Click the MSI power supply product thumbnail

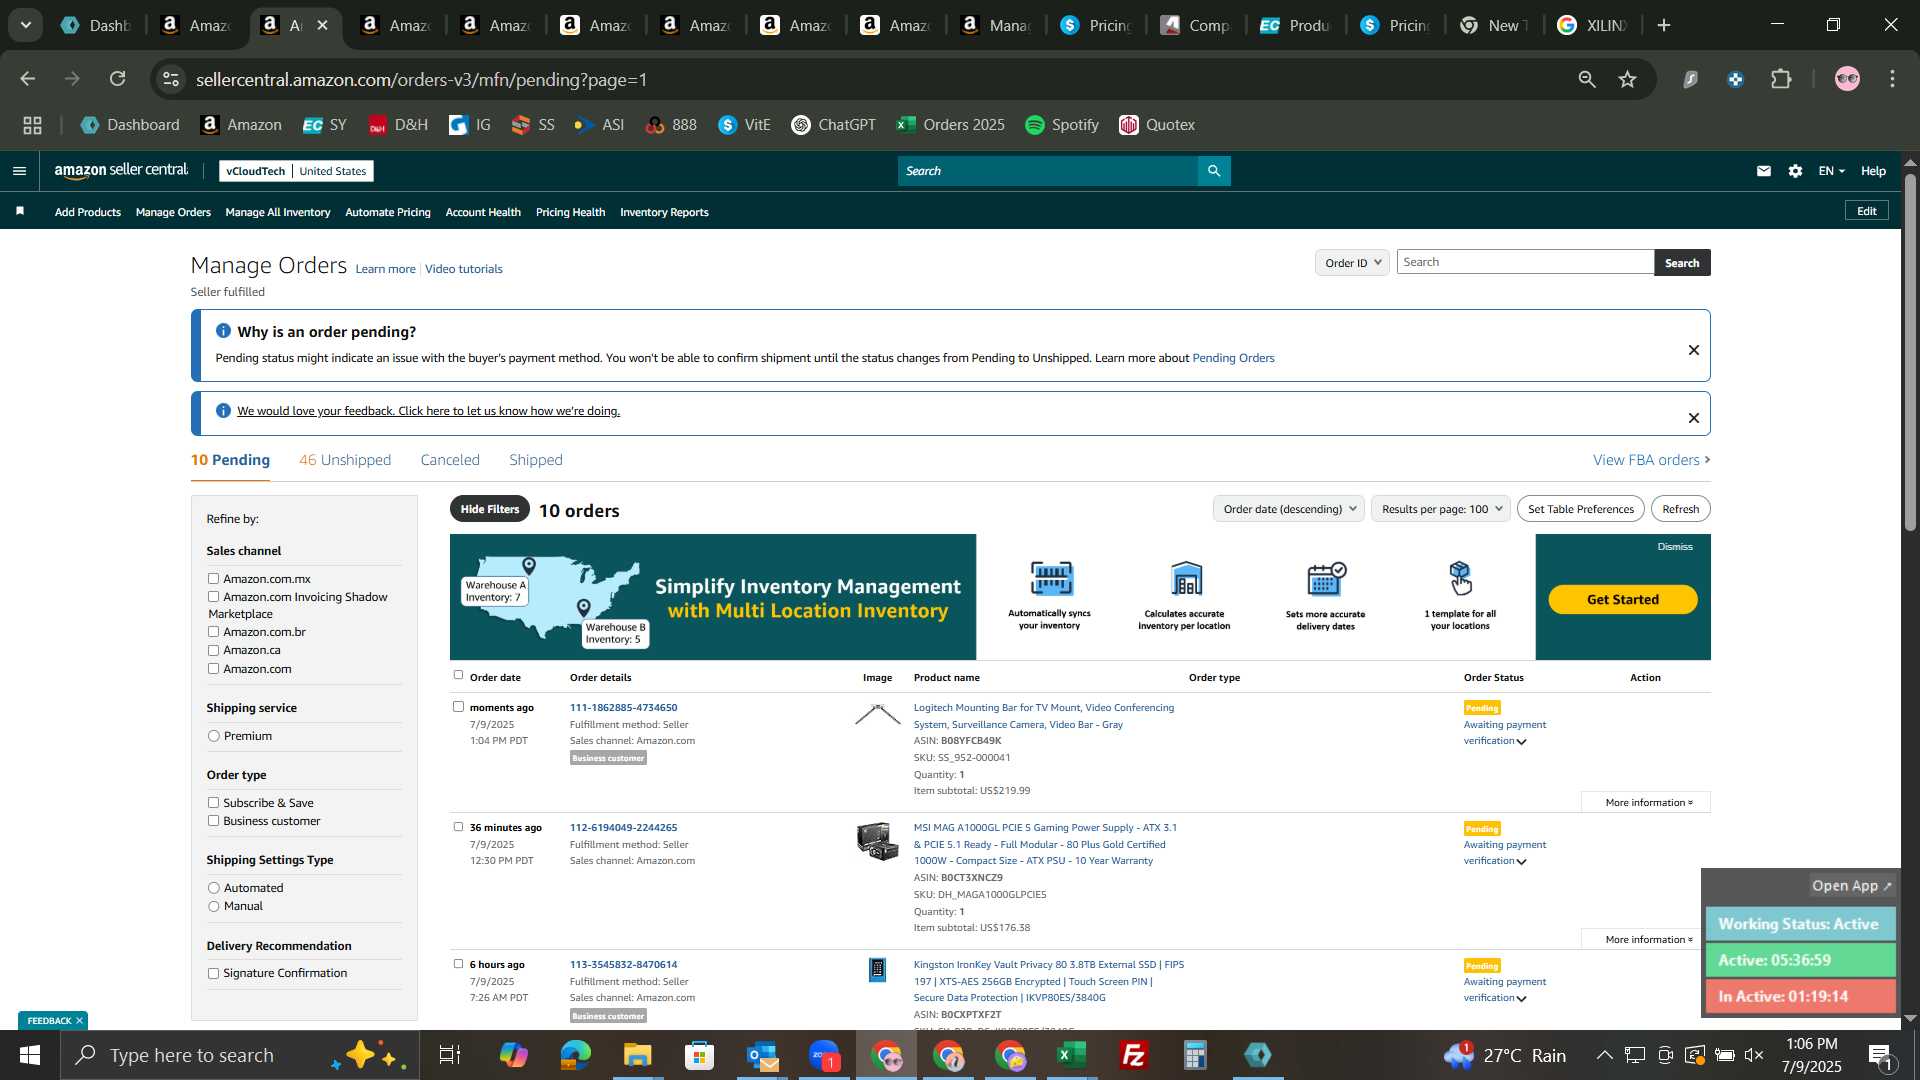877,841
